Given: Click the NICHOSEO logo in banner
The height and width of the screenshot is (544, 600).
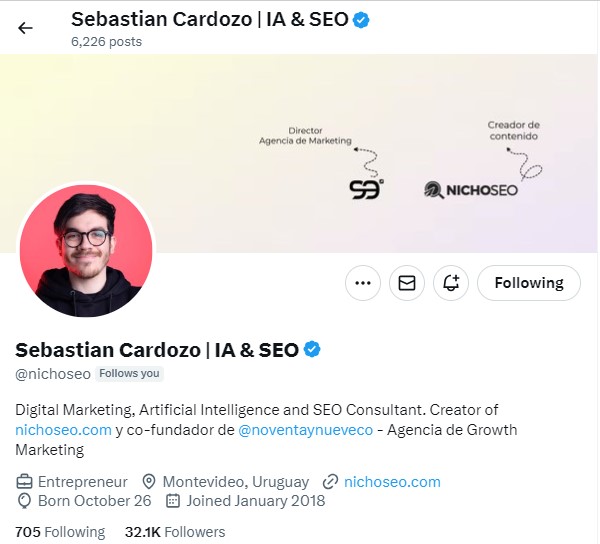Looking at the screenshot, I should [471, 189].
